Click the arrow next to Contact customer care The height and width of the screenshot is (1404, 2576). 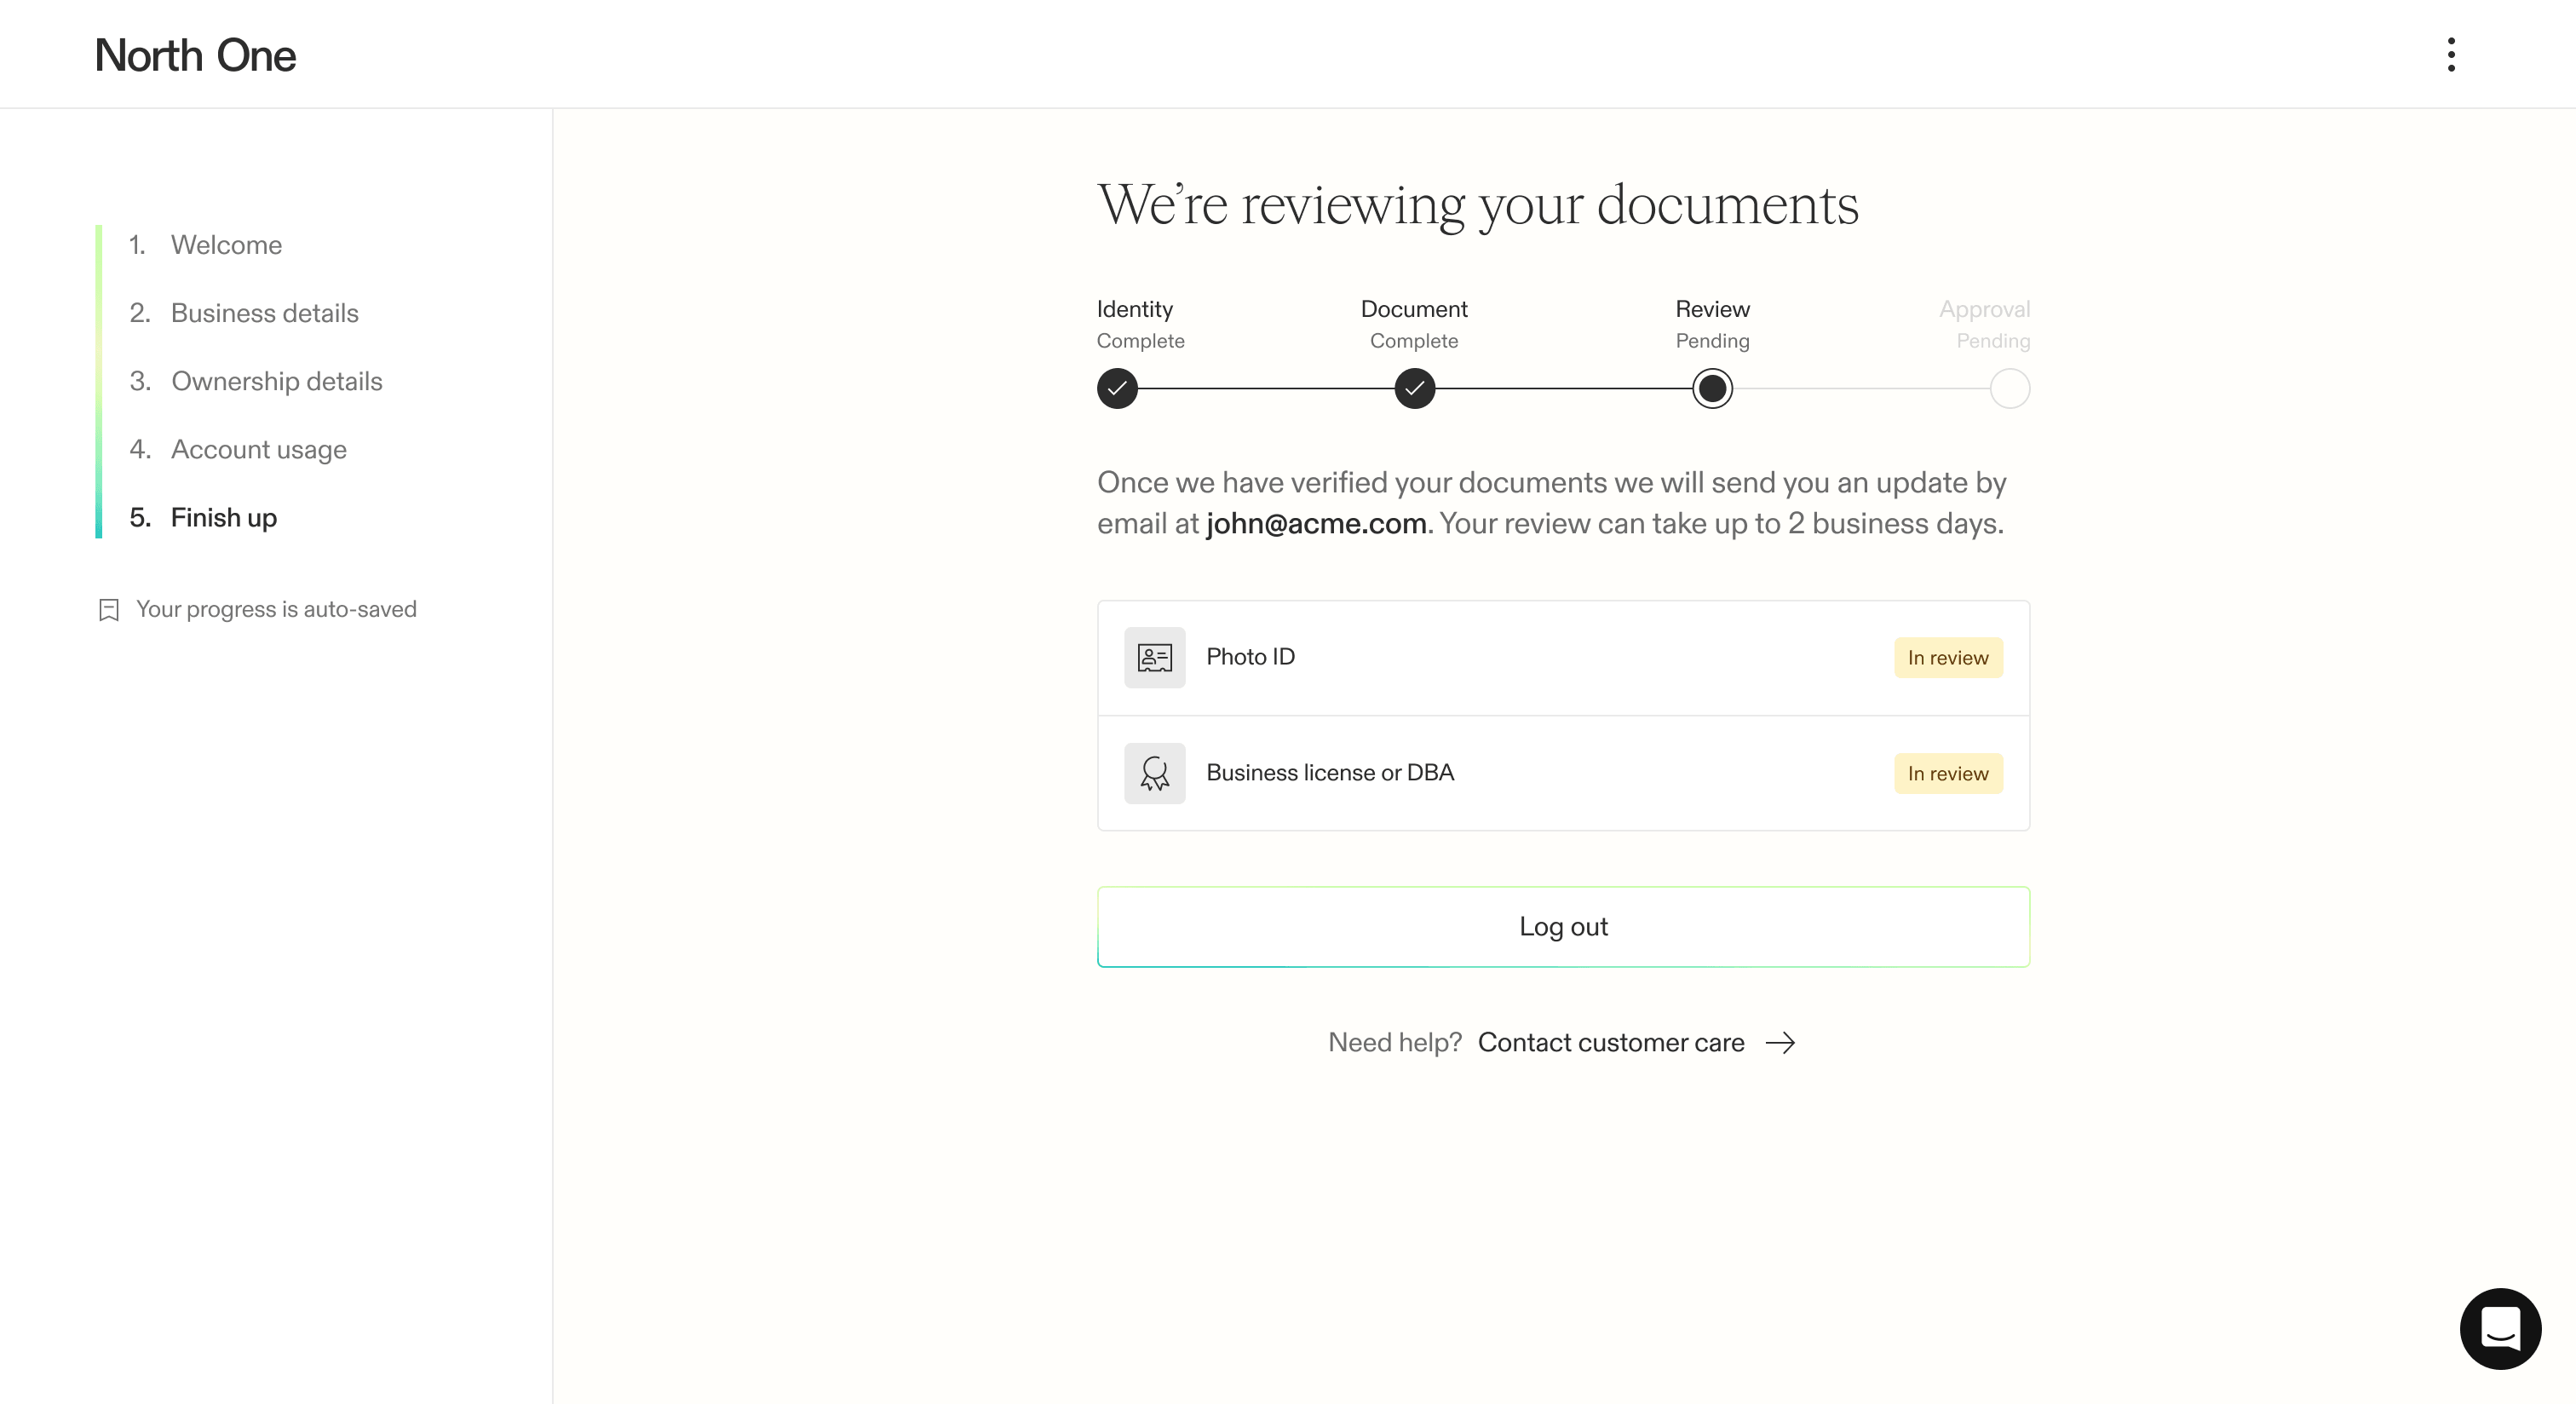click(x=1780, y=1043)
